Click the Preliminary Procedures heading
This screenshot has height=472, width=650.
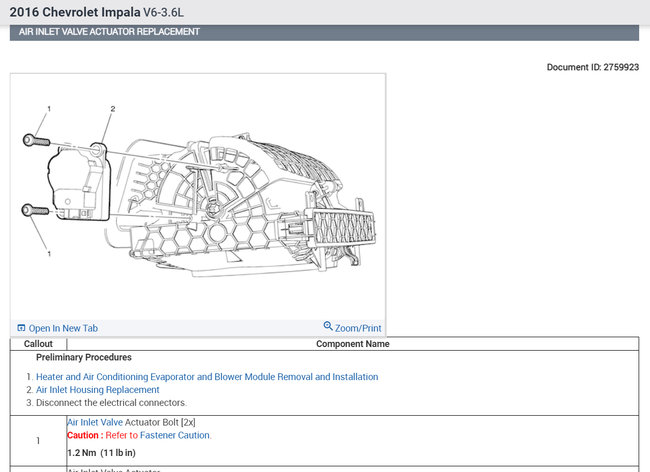pyautogui.click(x=84, y=357)
